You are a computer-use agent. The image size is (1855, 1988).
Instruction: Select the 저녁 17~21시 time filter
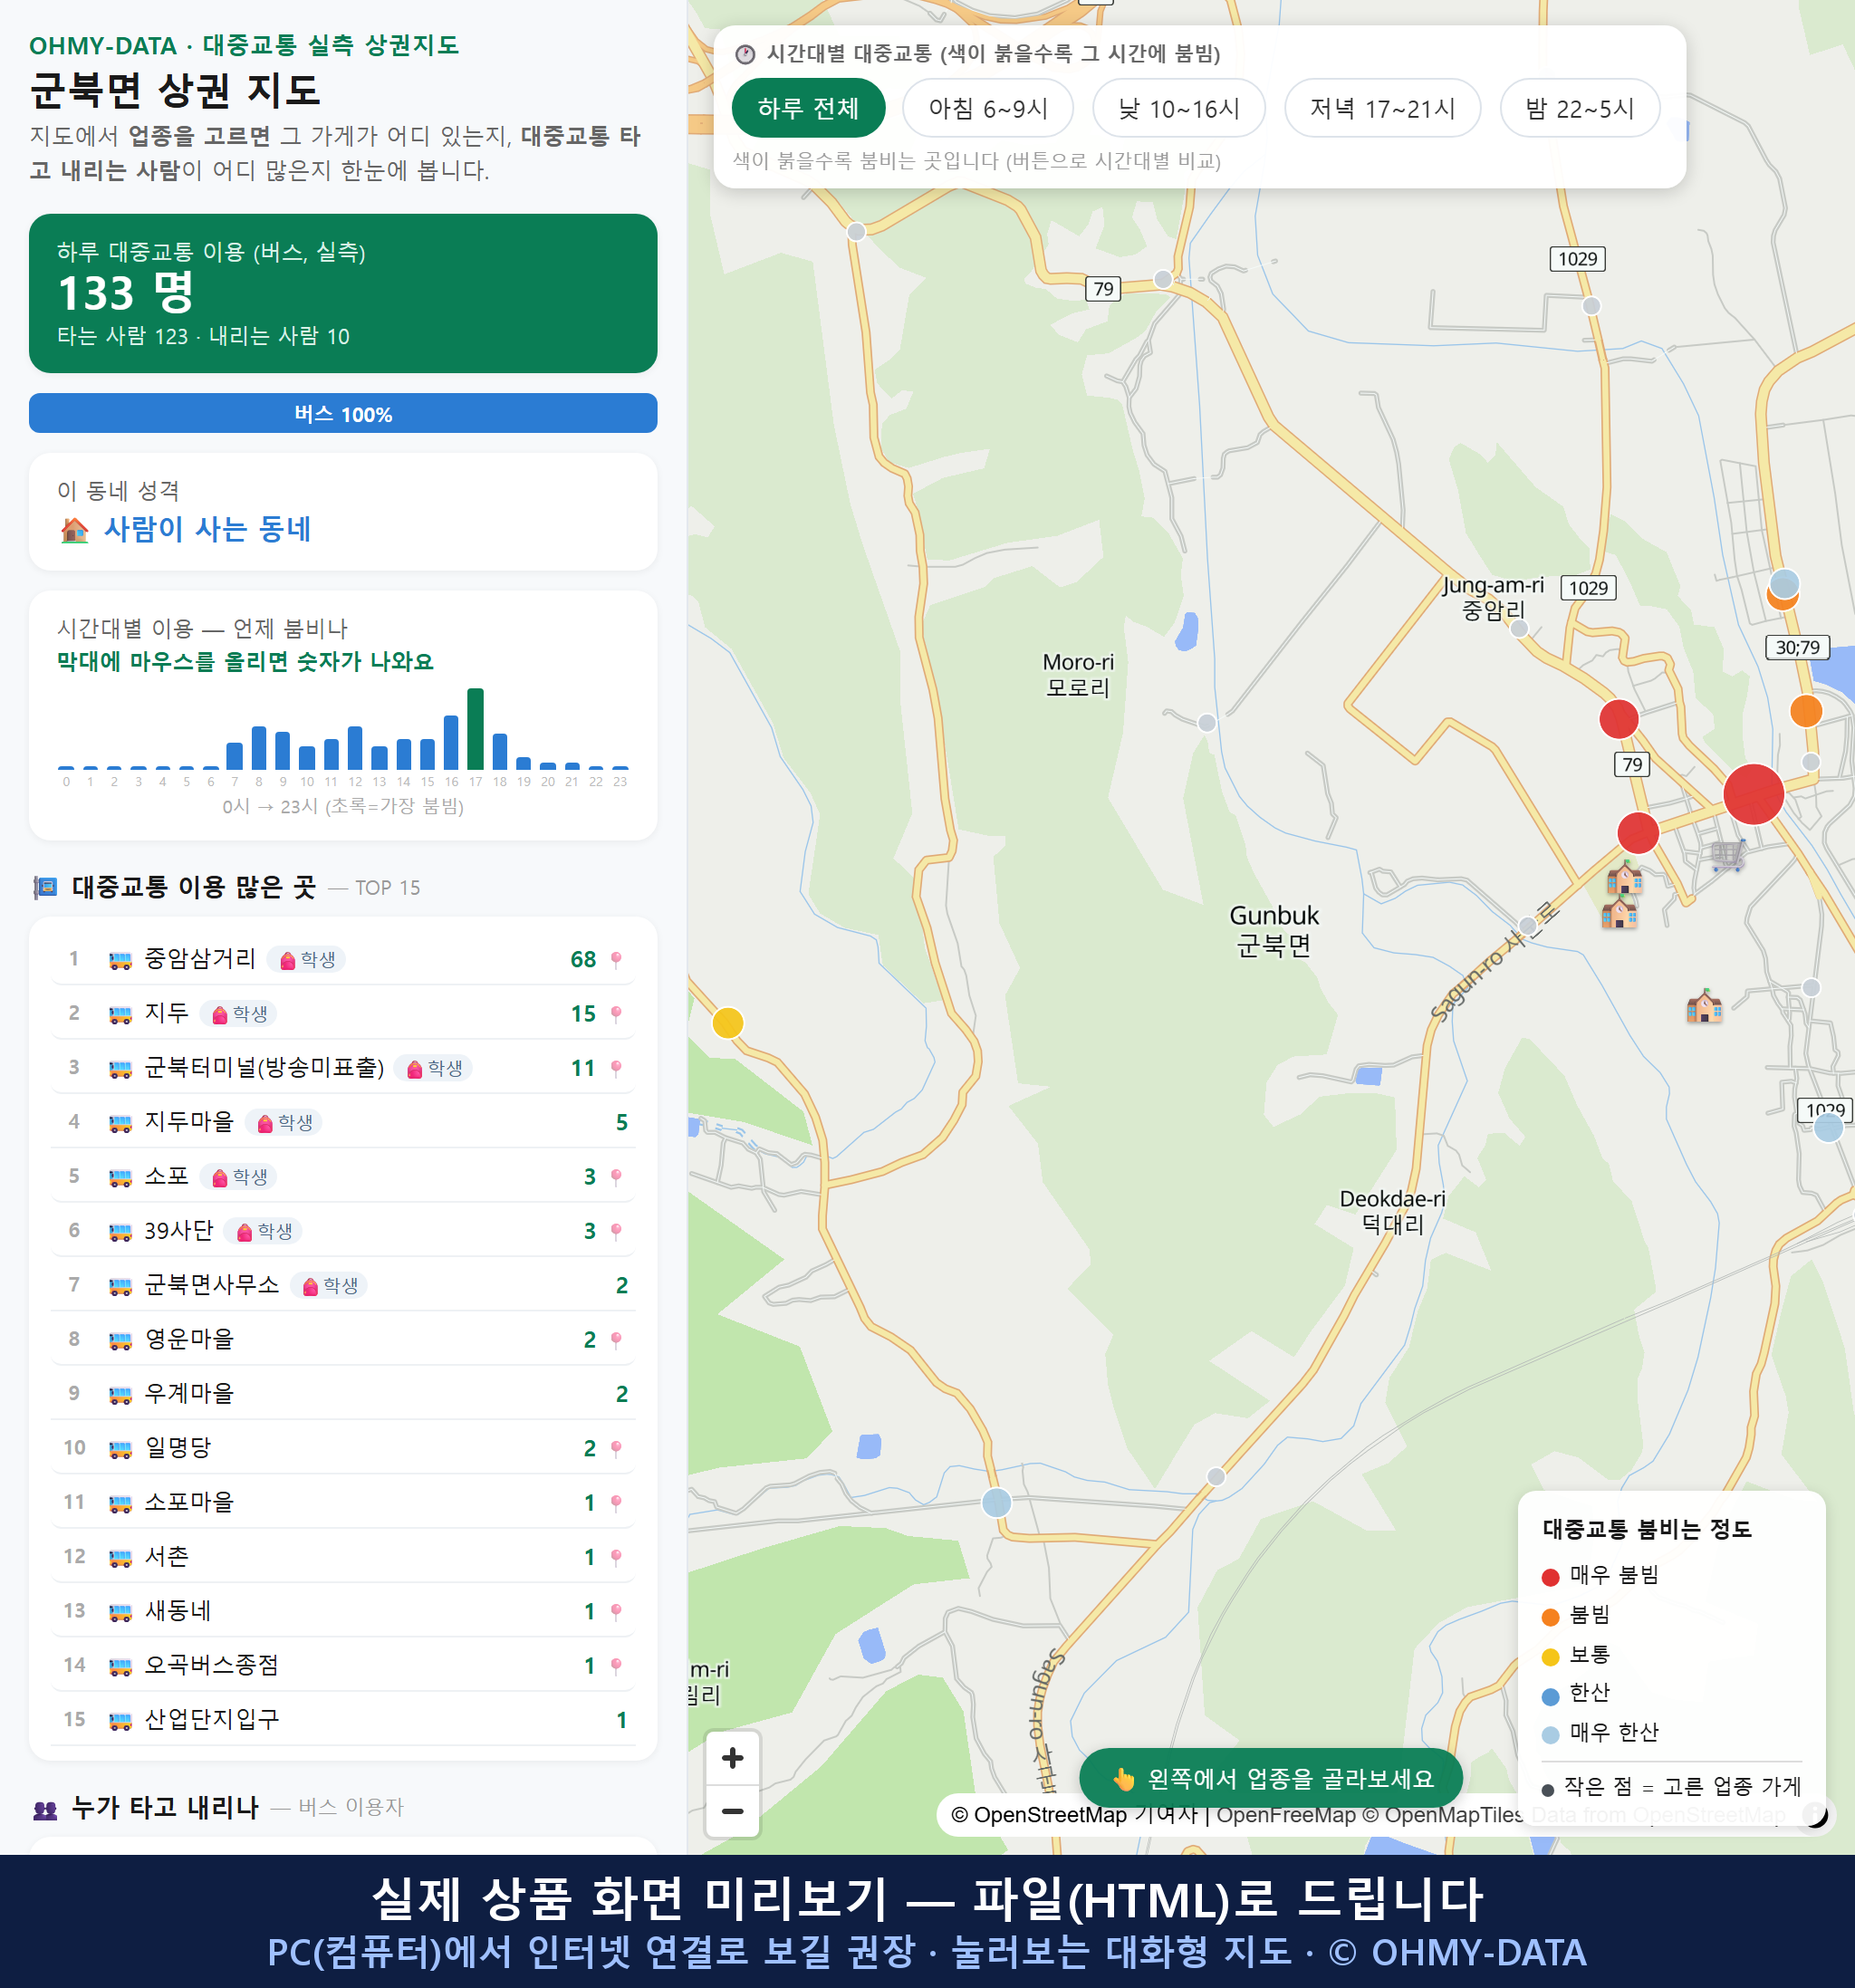coord(1381,108)
